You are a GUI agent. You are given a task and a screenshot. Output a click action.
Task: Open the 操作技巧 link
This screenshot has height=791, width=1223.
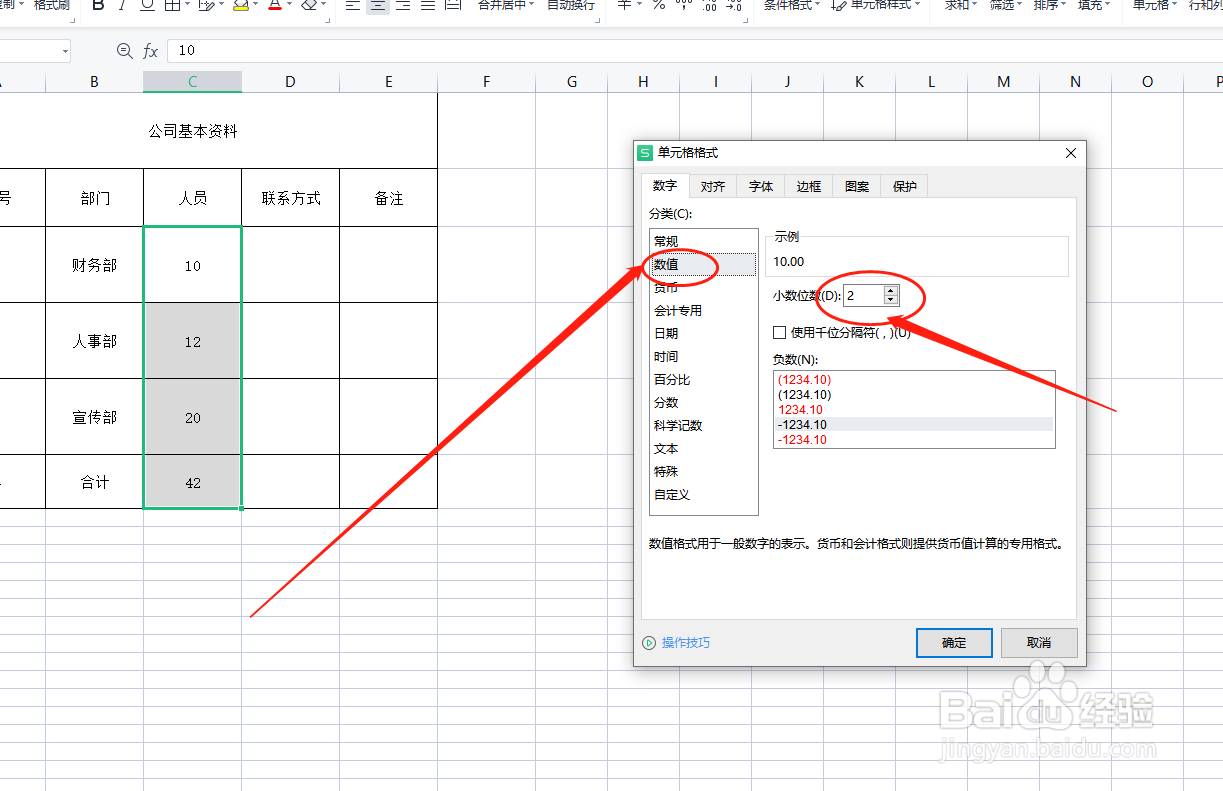[686, 643]
